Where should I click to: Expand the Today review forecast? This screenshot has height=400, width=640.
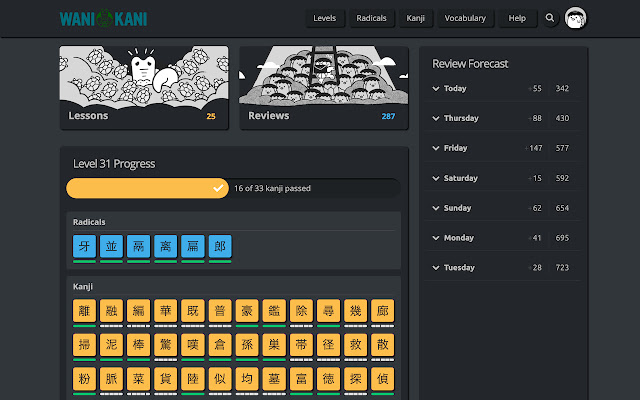[436, 89]
